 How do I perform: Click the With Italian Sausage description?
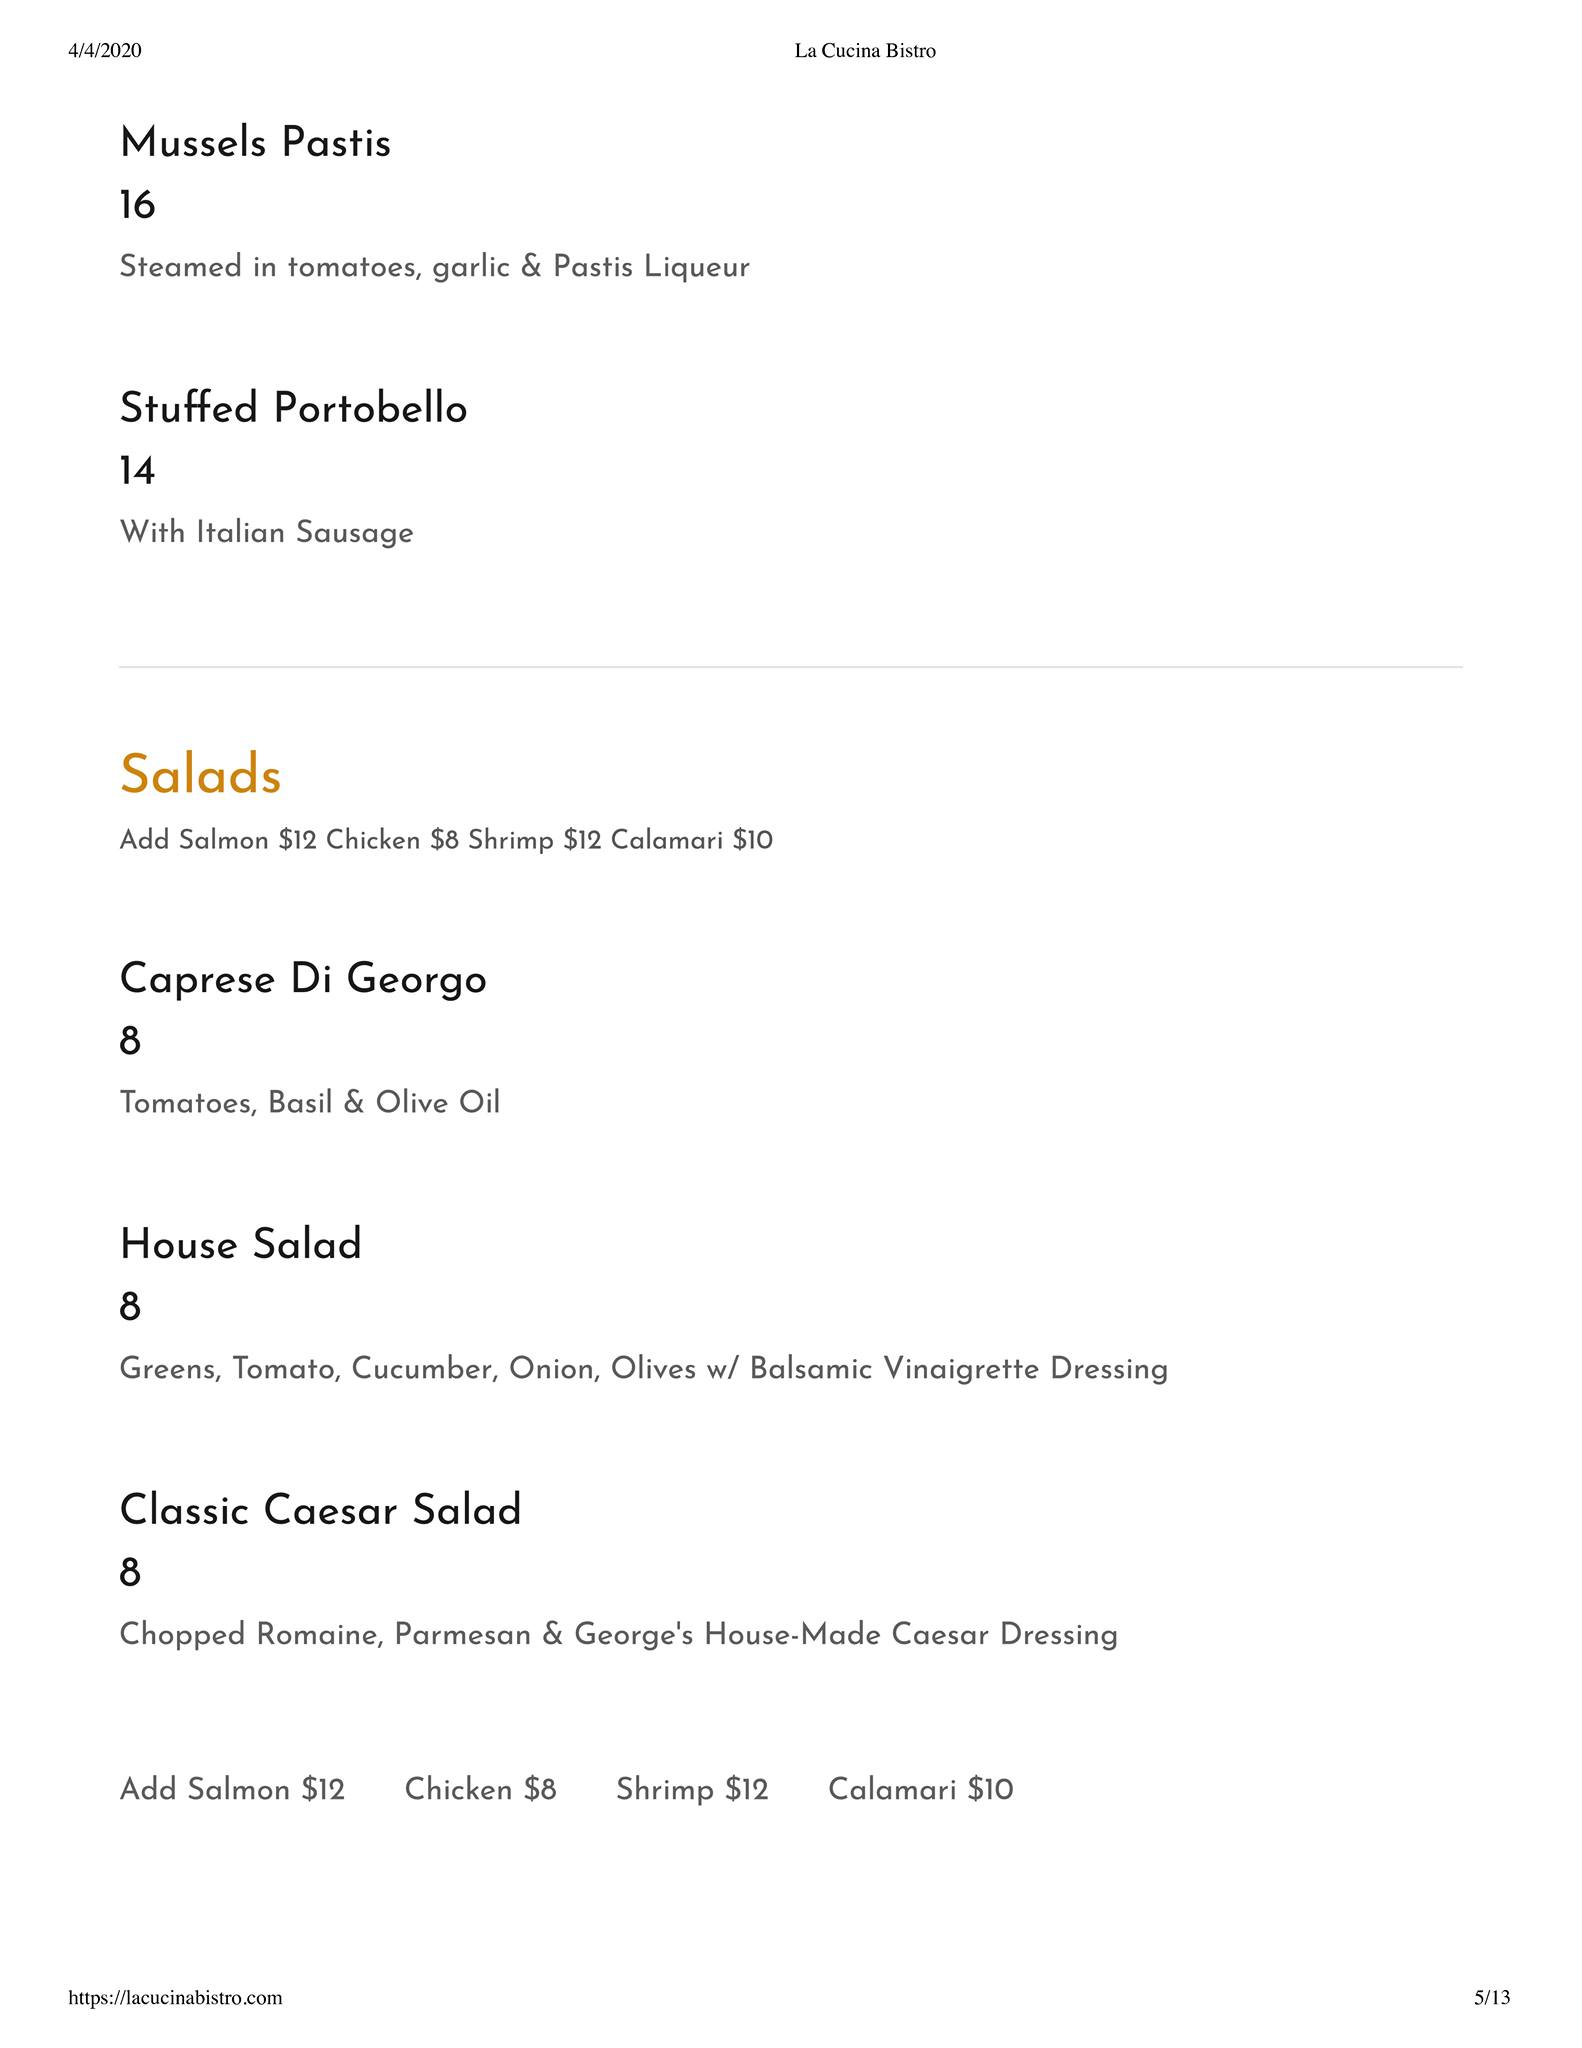[266, 532]
